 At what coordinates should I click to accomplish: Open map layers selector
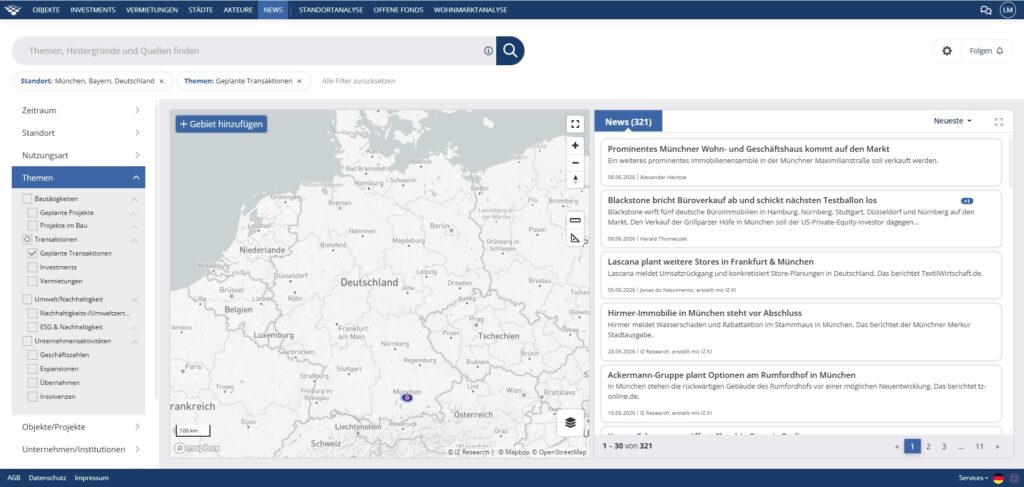pos(570,422)
